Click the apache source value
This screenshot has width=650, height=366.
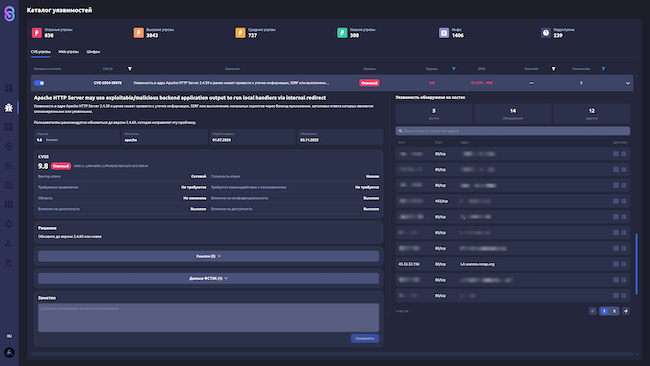tap(131, 140)
